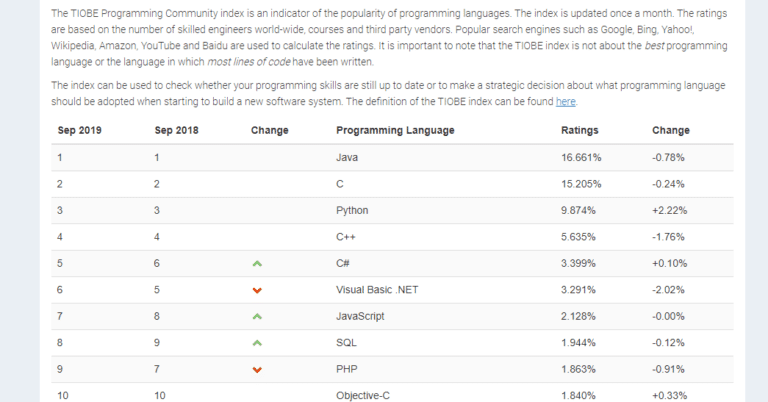Click the green up arrow beside SQL
The height and width of the screenshot is (402, 768).
coord(257,343)
